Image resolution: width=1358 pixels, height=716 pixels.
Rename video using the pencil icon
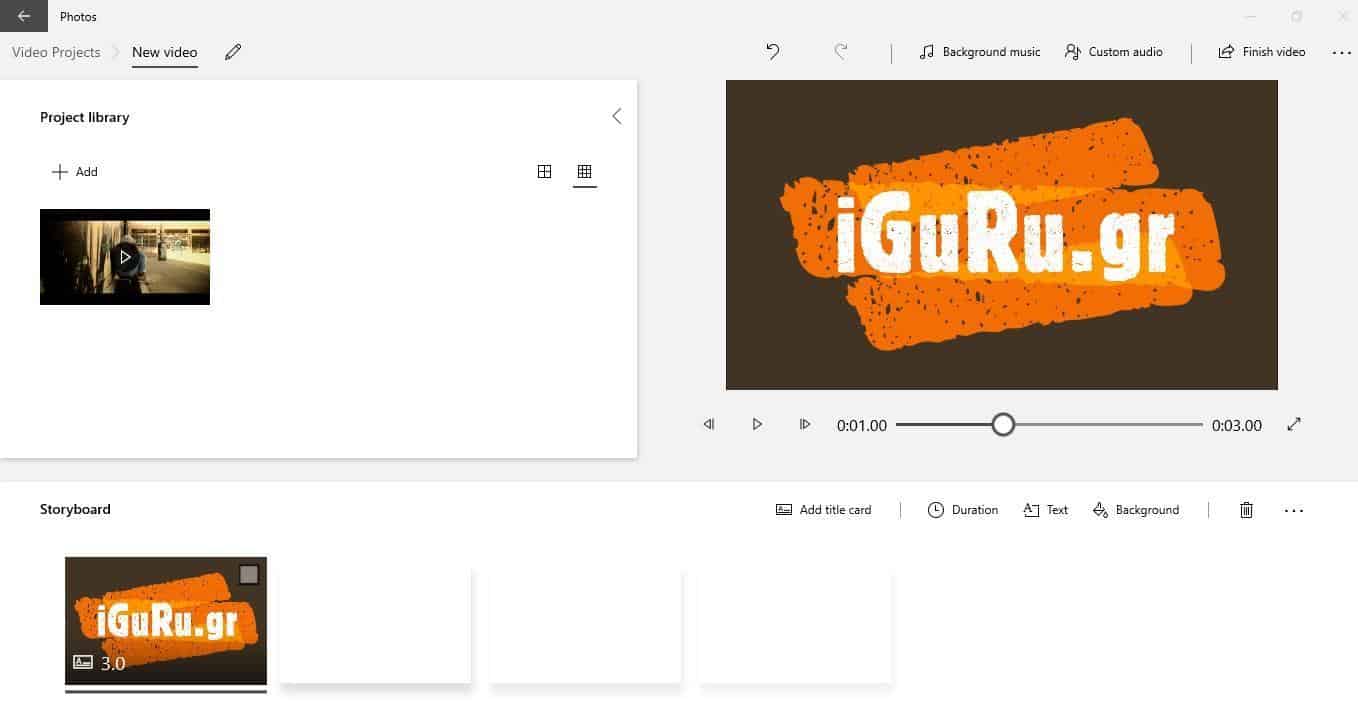click(233, 52)
